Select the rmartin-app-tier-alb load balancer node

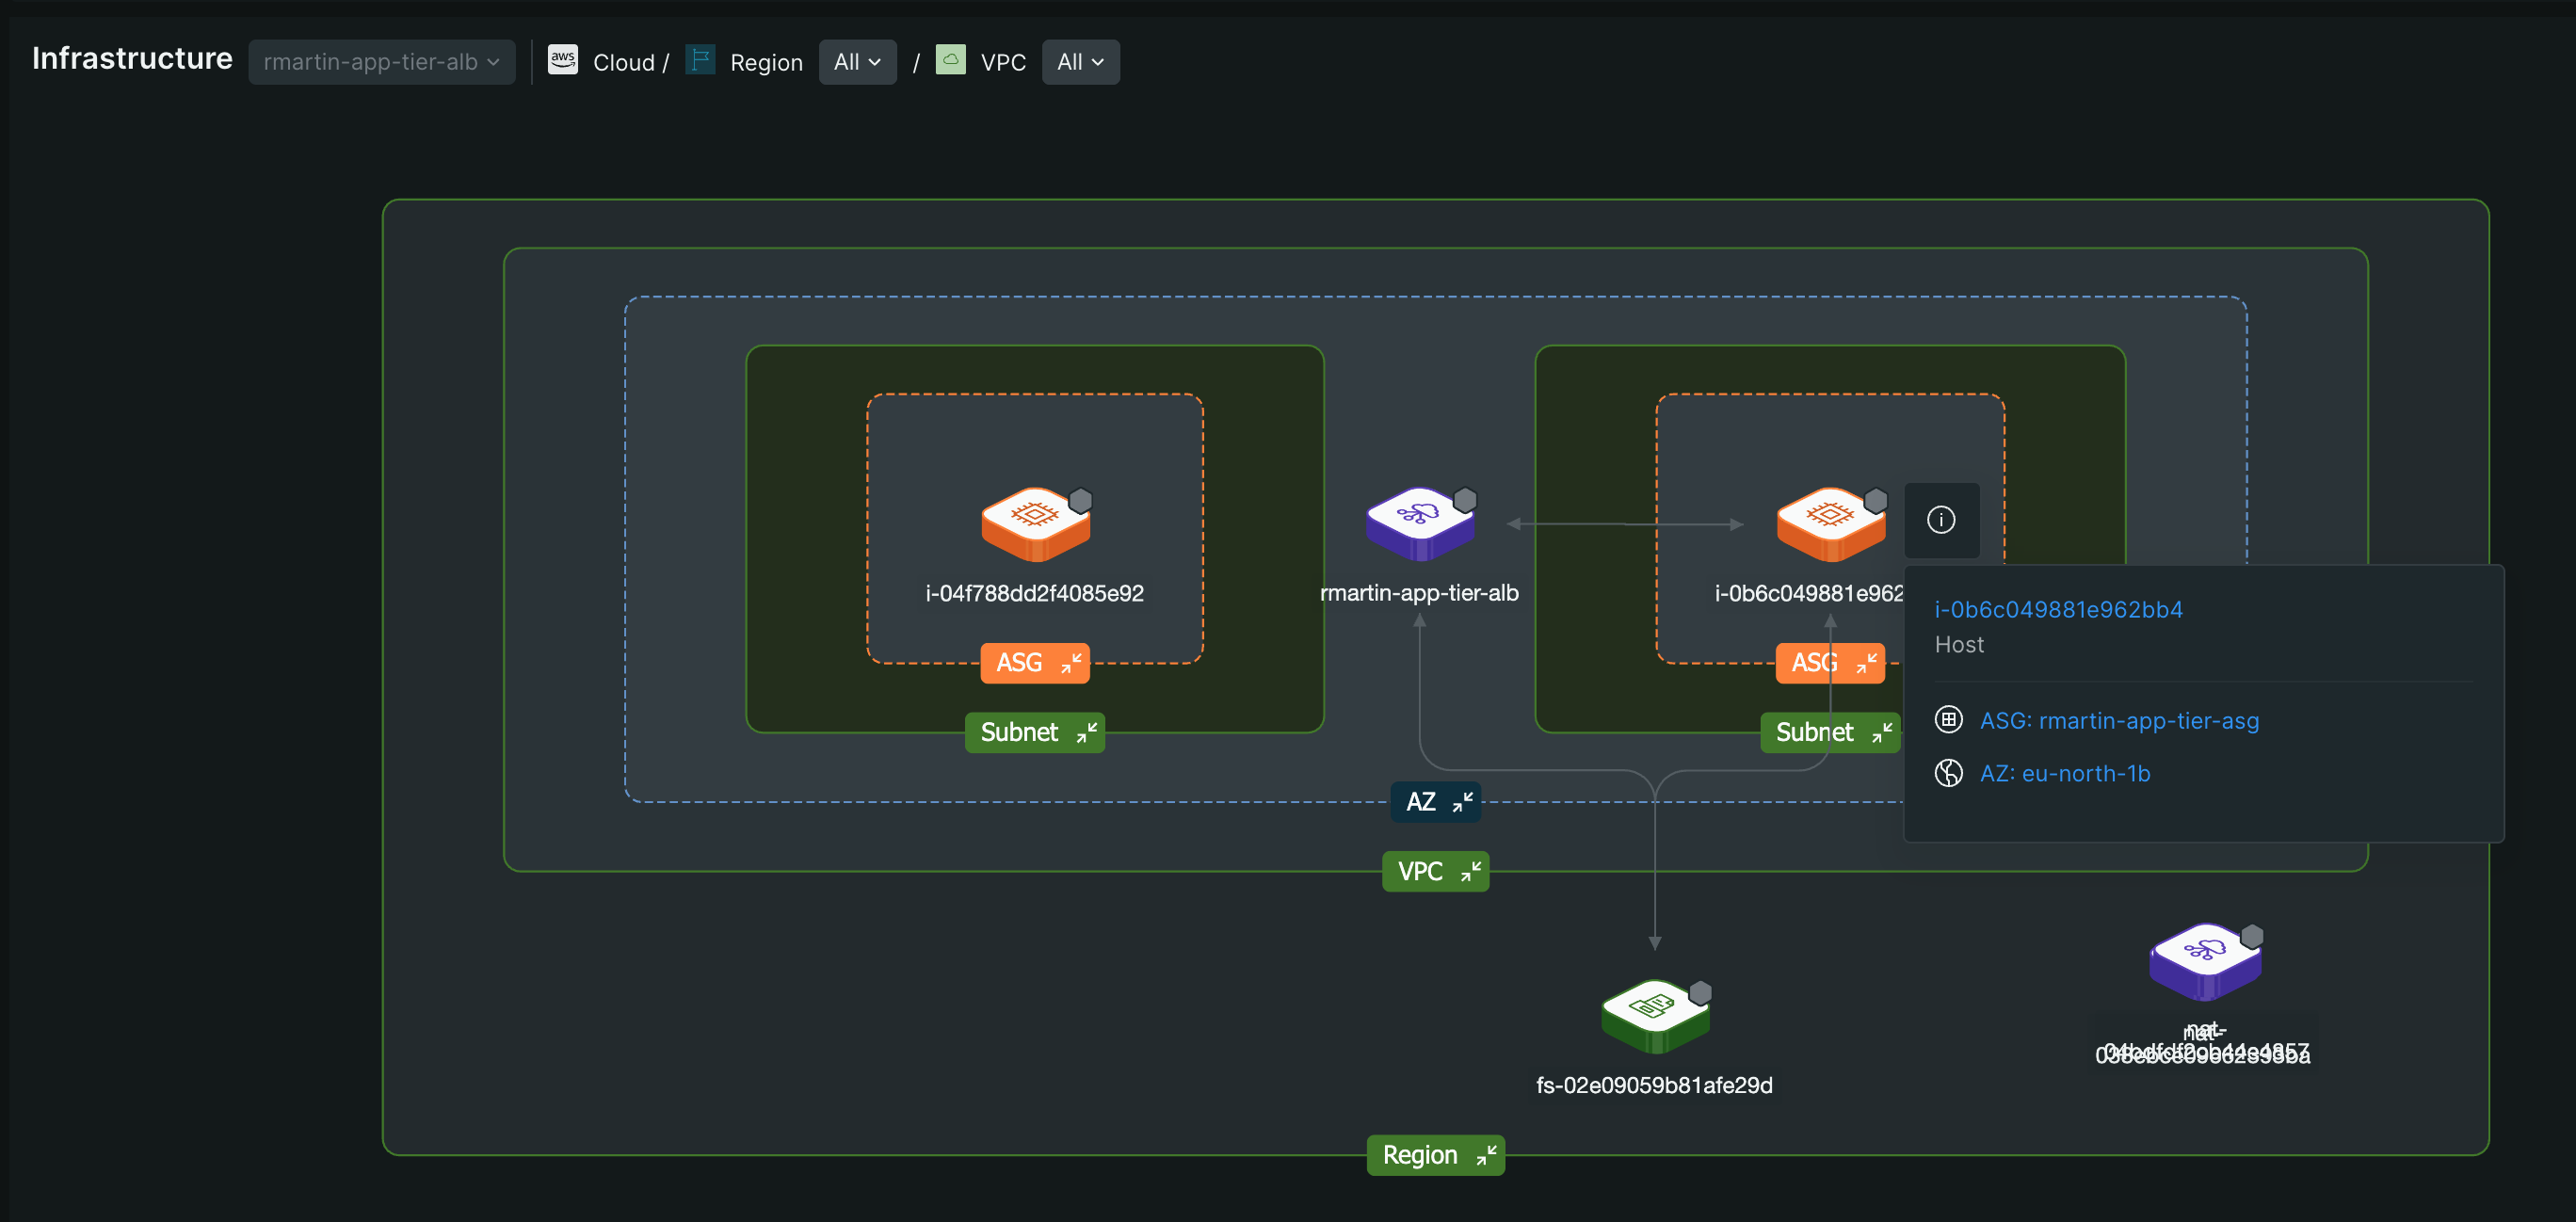[x=1419, y=520]
